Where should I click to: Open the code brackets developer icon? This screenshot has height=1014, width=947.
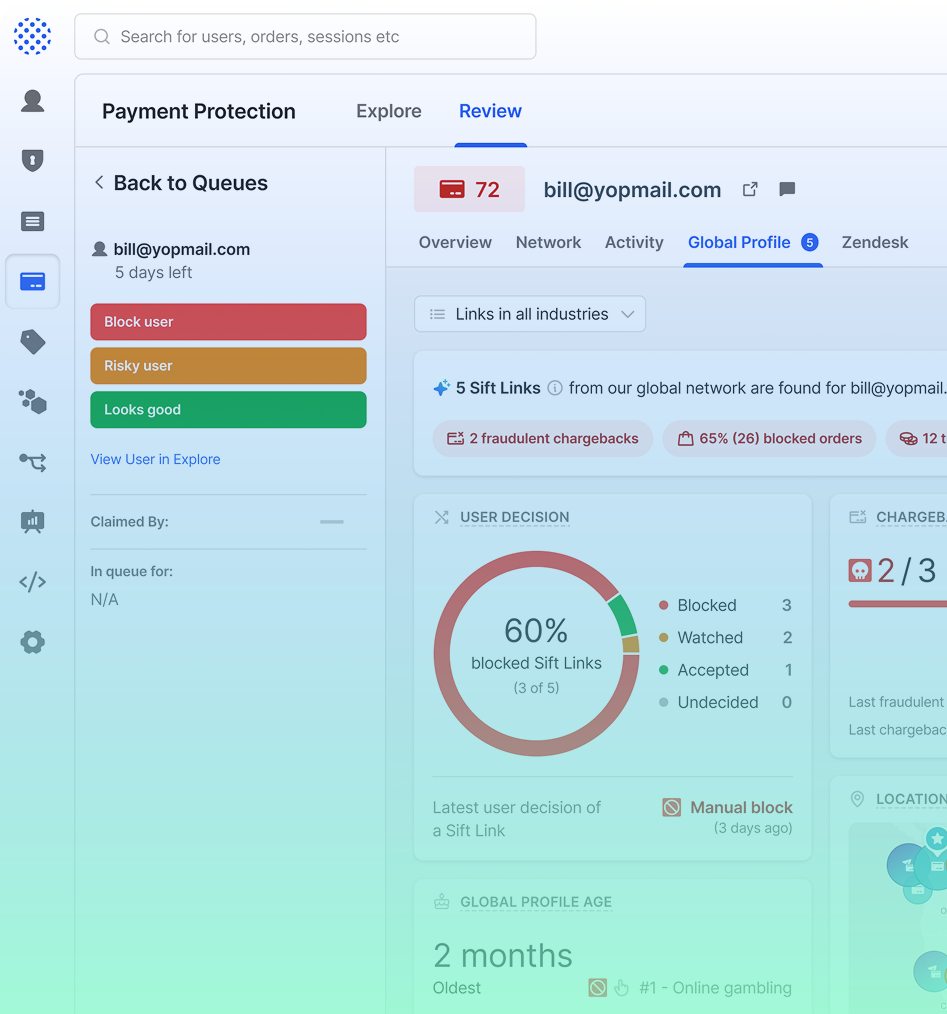(x=32, y=581)
